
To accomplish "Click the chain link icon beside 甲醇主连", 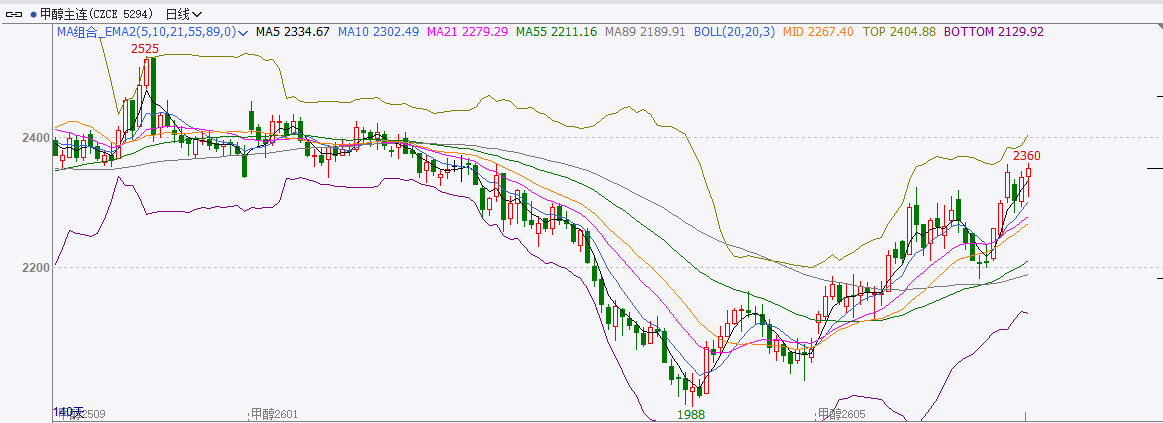I will [13, 14].
